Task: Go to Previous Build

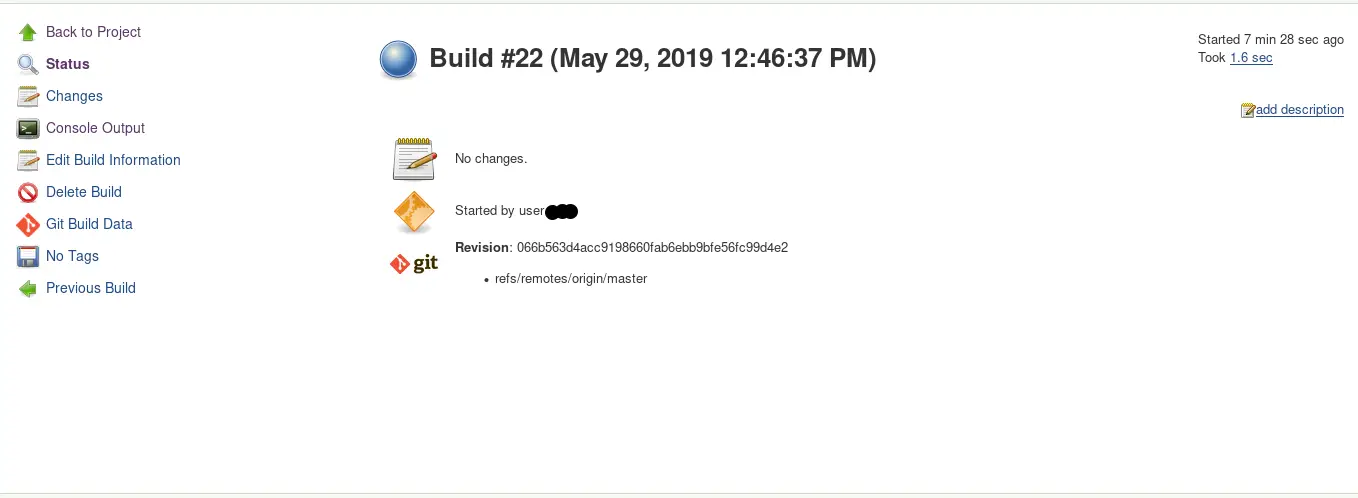Action: (91, 288)
